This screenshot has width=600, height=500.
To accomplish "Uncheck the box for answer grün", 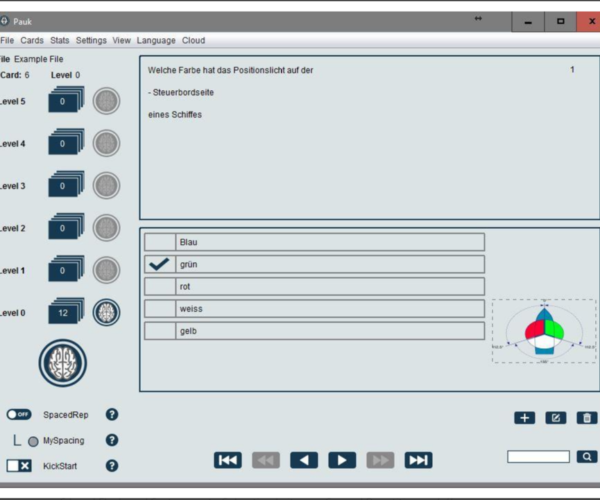I will 160,264.
